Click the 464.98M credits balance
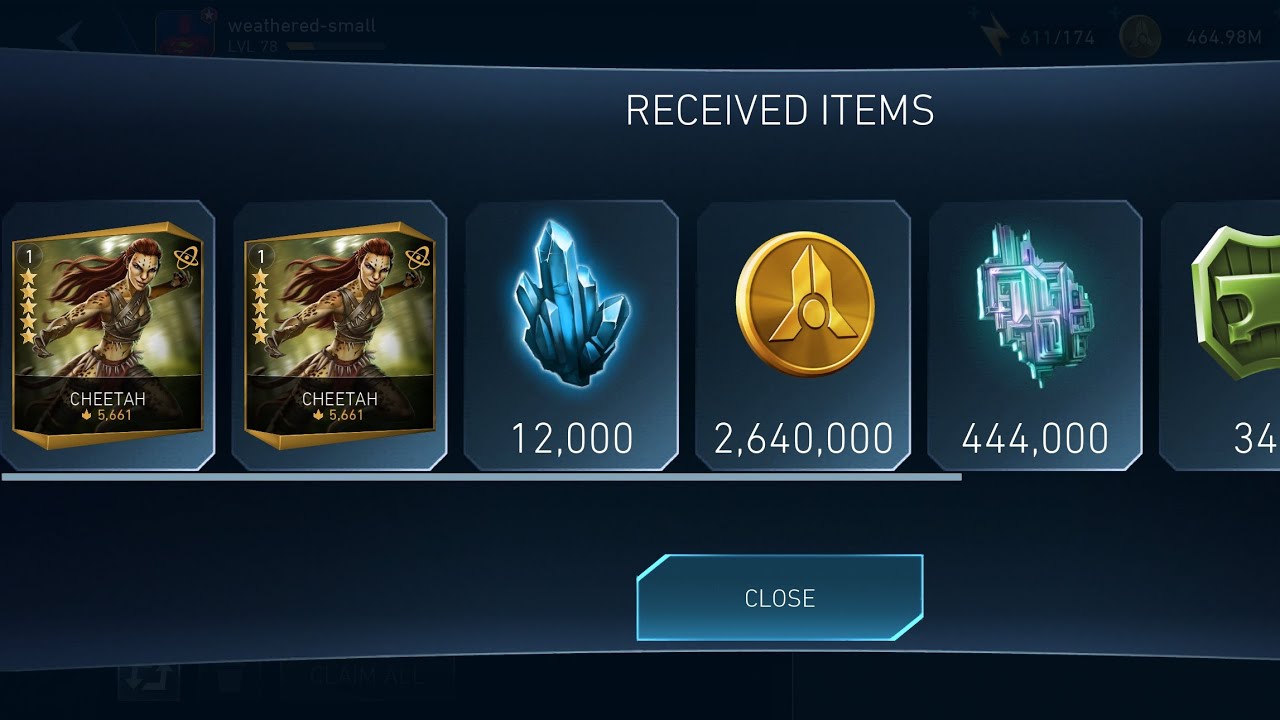The image size is (1280, 720). point(1224,38)
